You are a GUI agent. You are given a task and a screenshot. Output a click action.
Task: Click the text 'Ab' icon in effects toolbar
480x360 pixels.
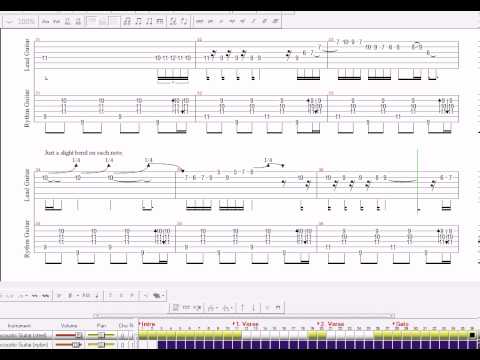[86, 295]
